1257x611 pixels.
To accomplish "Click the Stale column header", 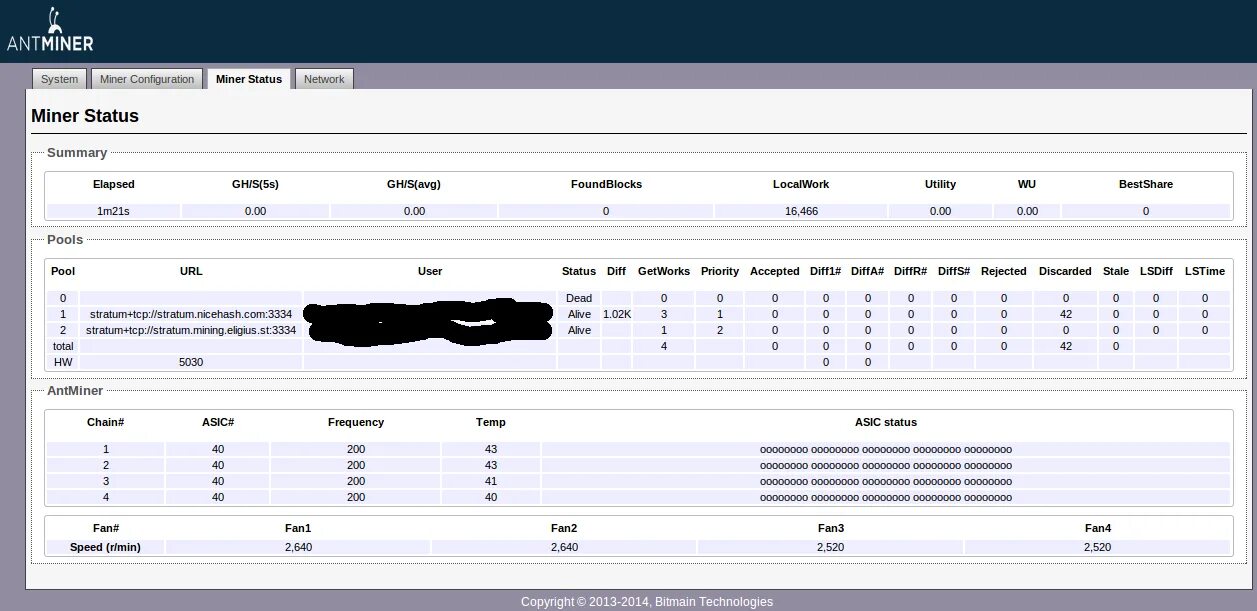I will pos(1116,271).
